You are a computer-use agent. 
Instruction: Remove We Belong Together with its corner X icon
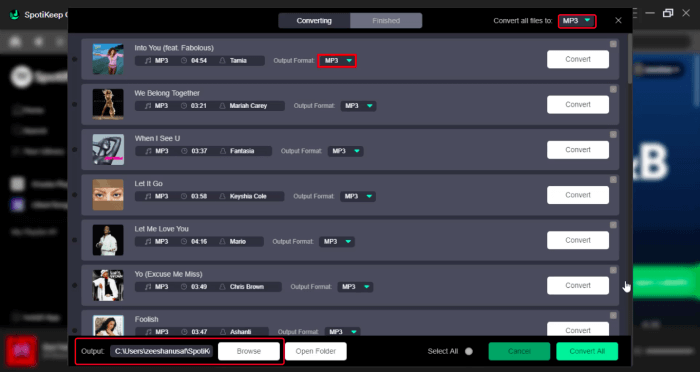pos(613,89)
